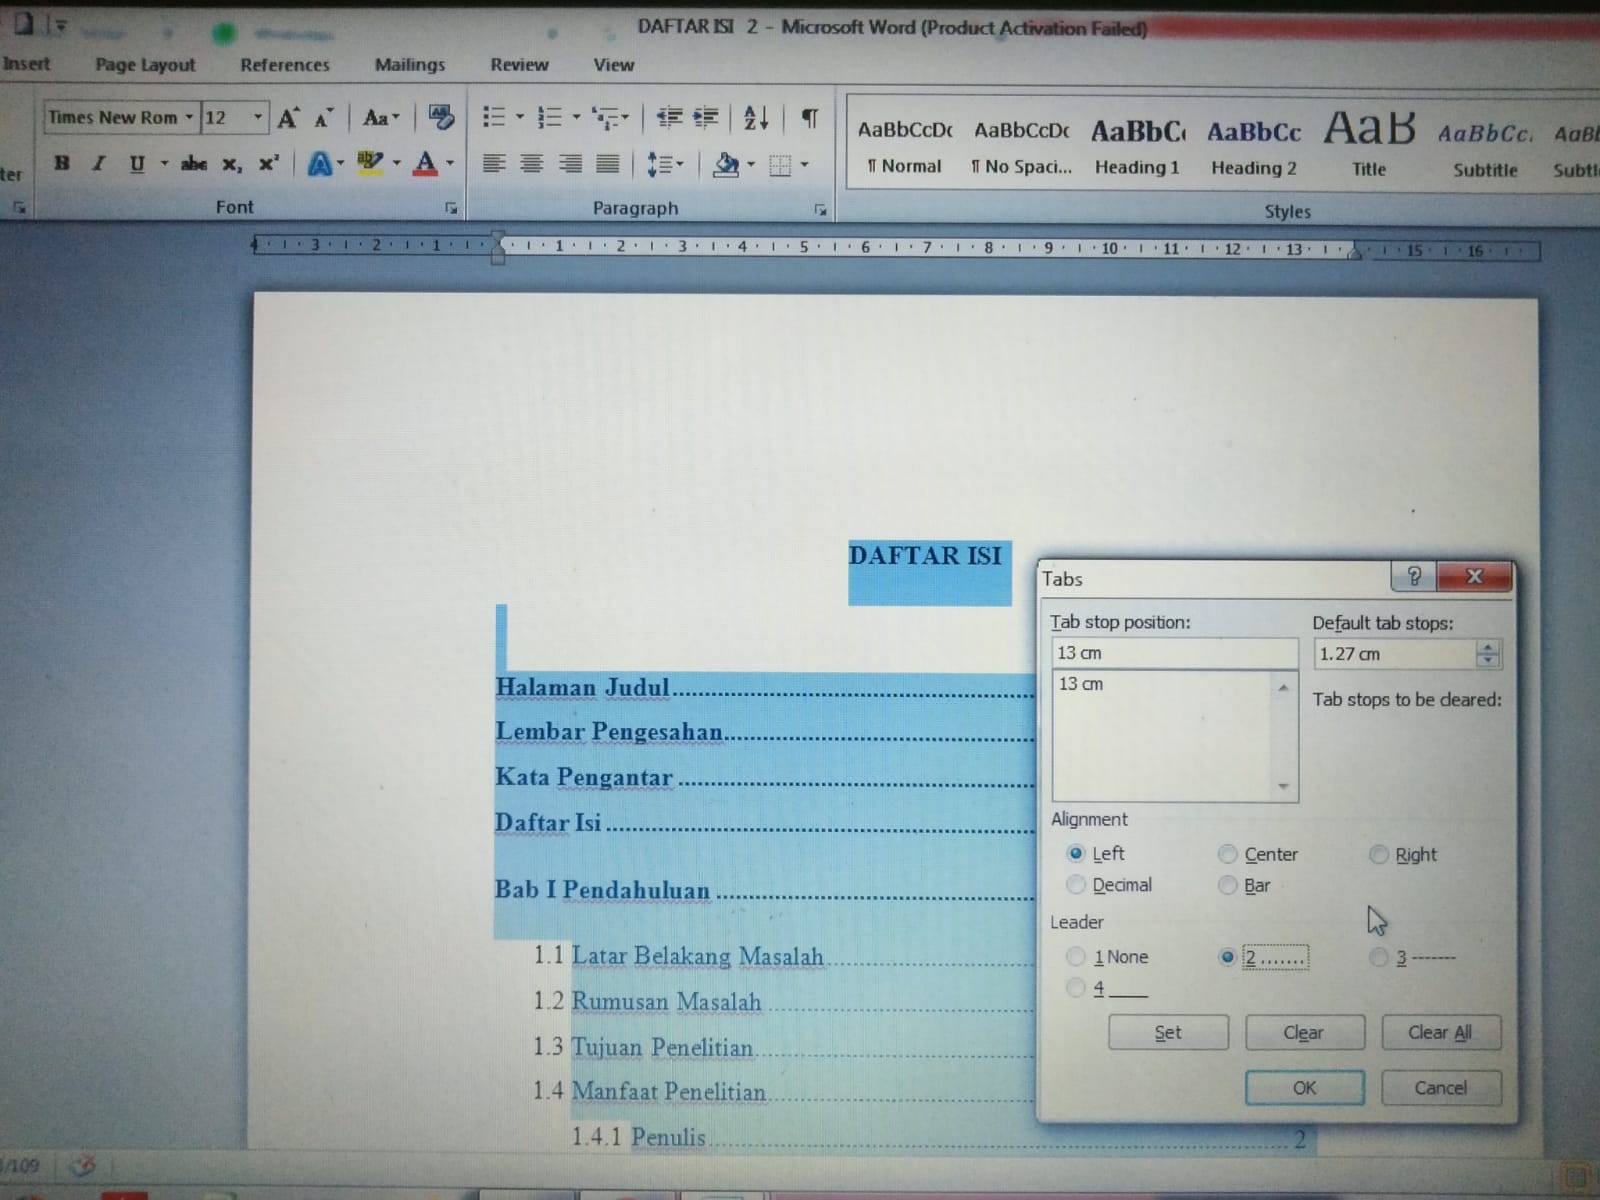
Task: Click the Underline icon
Action: (136, 164)
